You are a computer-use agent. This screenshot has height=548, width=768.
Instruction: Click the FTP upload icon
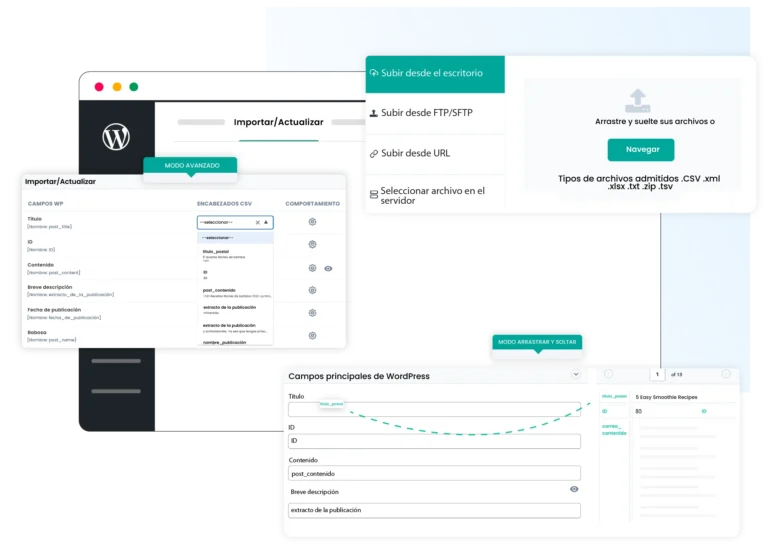pos(374,113)
